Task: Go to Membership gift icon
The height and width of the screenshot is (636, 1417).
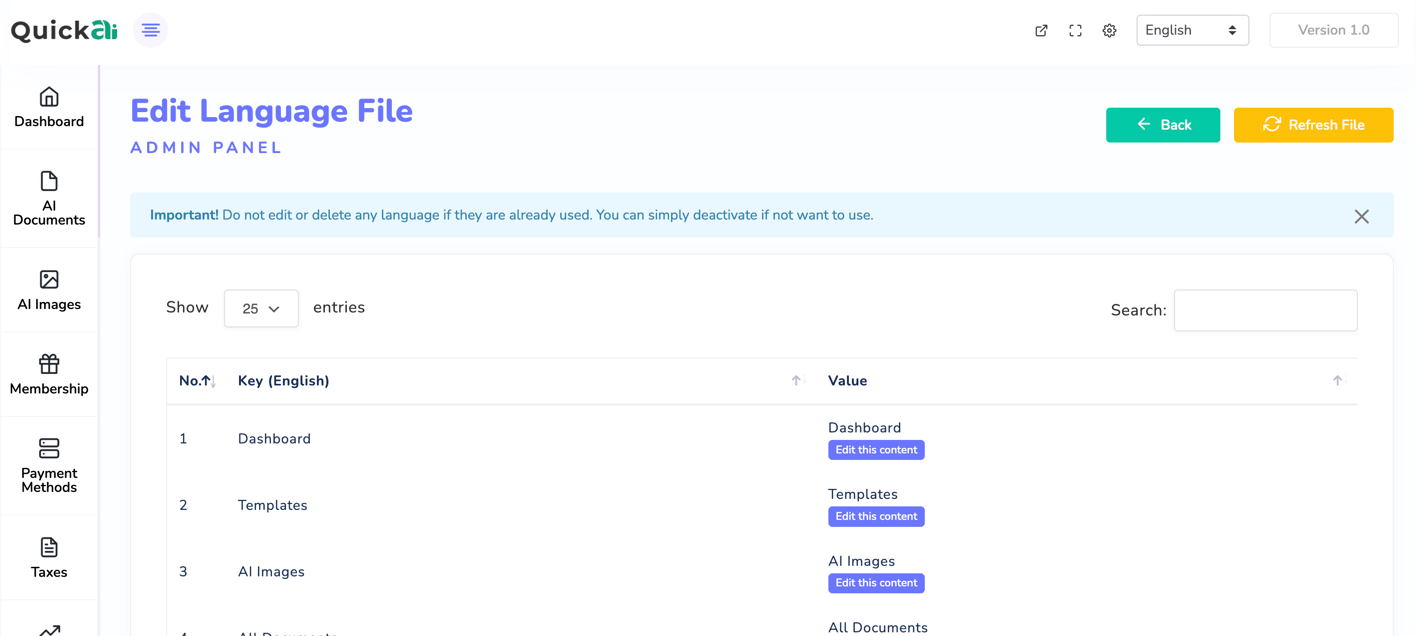Action: click(x=49, y=364)
